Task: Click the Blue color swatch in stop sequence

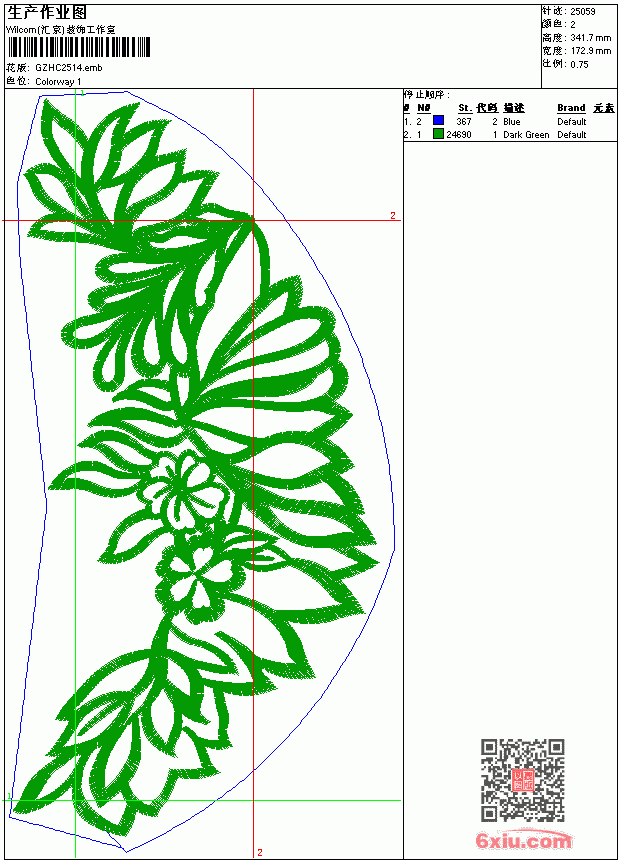Action: [x=438, y=121]
